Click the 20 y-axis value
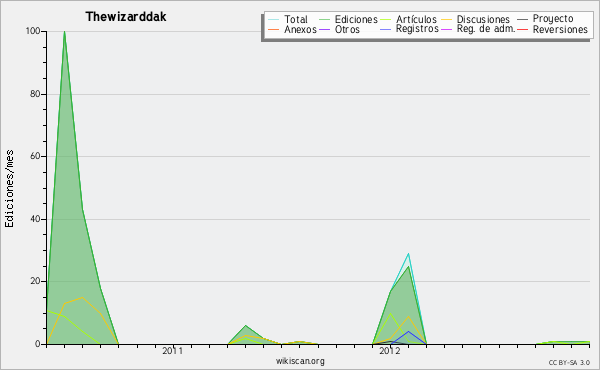 (x=35, y=282)
